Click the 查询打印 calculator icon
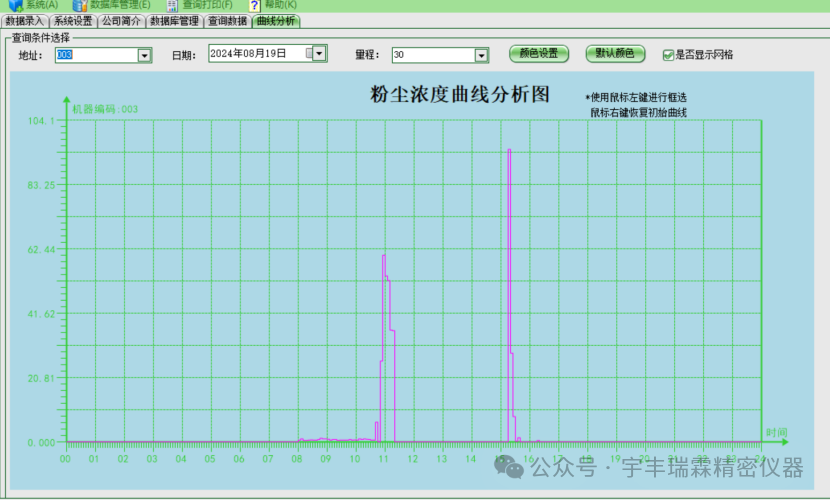This screenshot has height=500, width=830. tap(172, 6)
